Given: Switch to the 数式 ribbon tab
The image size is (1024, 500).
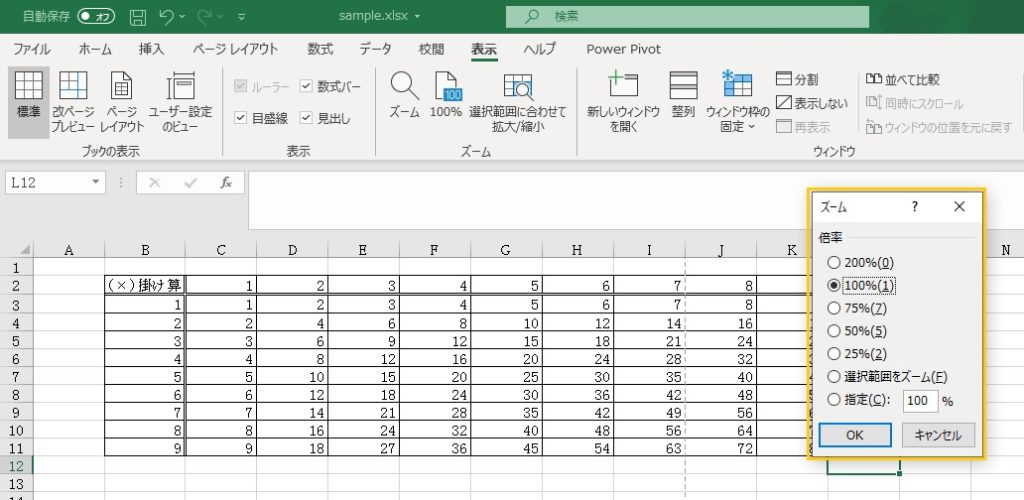Looking at the screenshot, I should pos(320,49).
